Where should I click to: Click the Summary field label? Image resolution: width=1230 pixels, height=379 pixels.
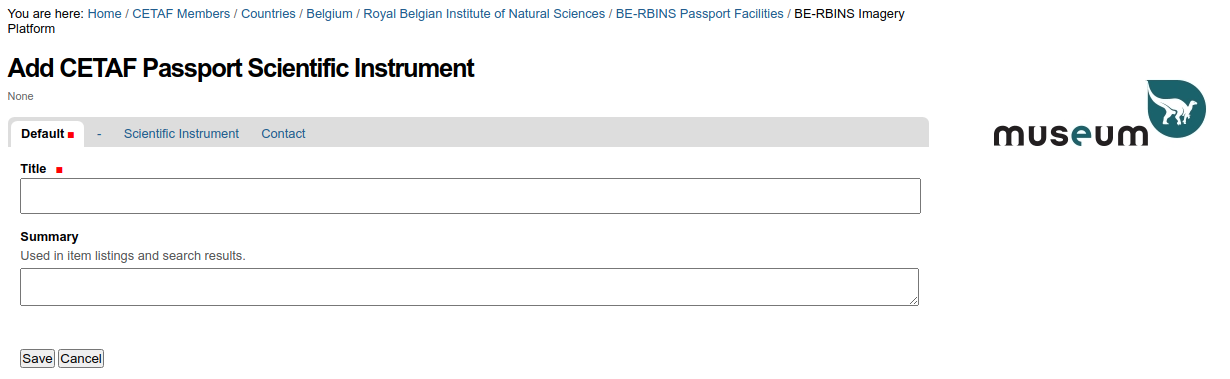point(49,237)
